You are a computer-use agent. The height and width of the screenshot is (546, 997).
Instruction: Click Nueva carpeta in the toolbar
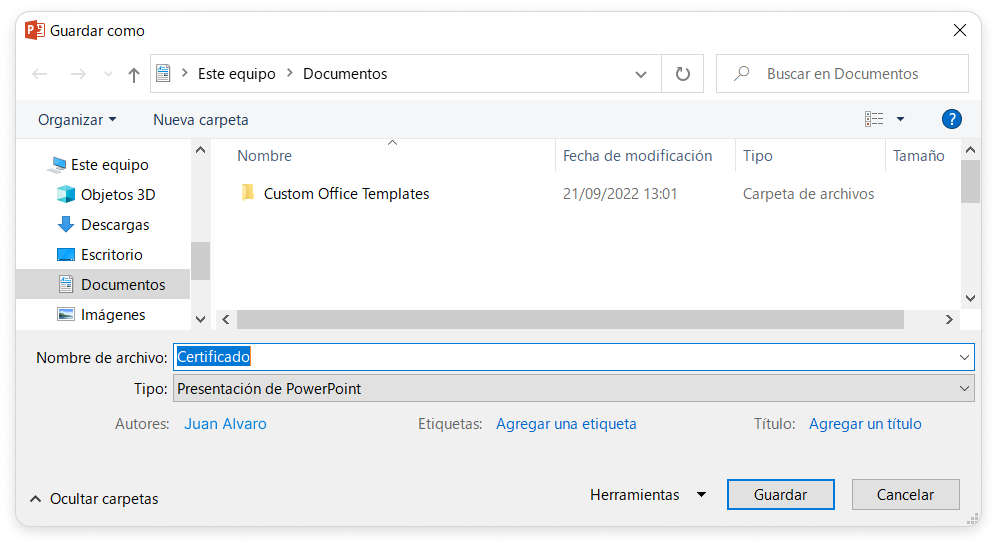pyautogui.click(x=200, y=120)
